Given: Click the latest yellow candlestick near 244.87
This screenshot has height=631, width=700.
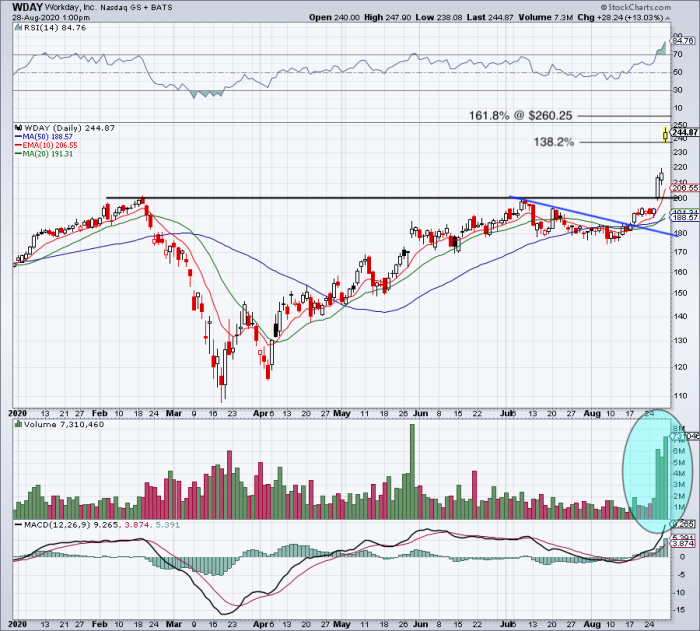Looking at the screenshot, I should 666,134.
